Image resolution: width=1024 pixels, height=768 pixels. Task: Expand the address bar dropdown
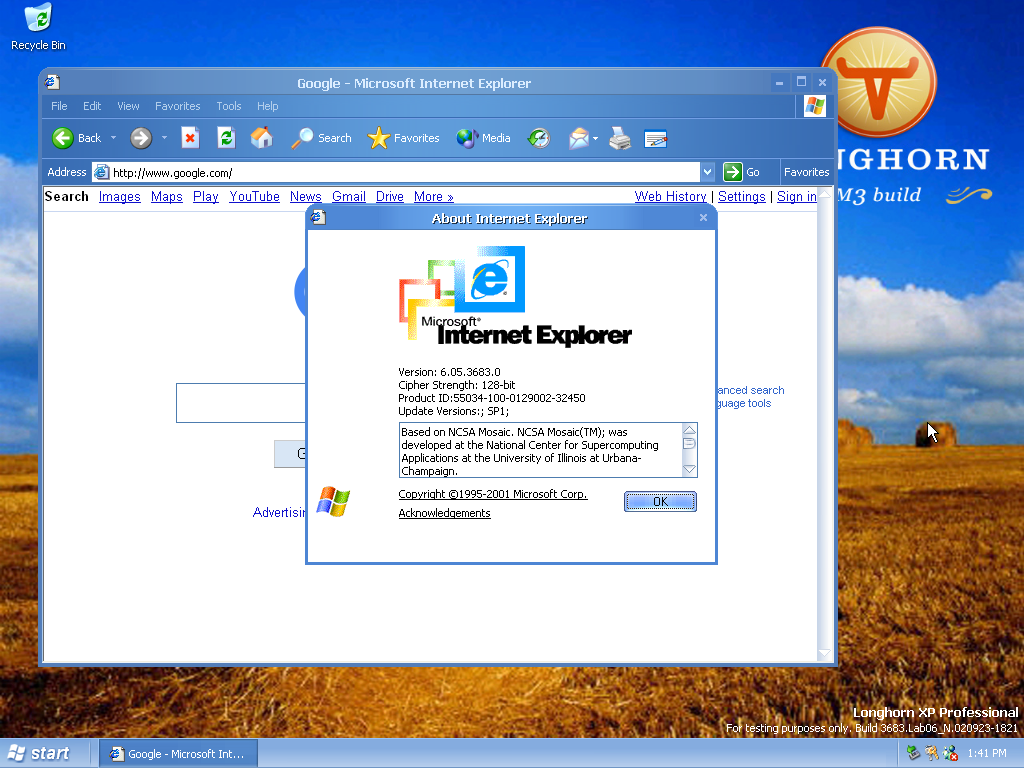(x=707, y=172)
